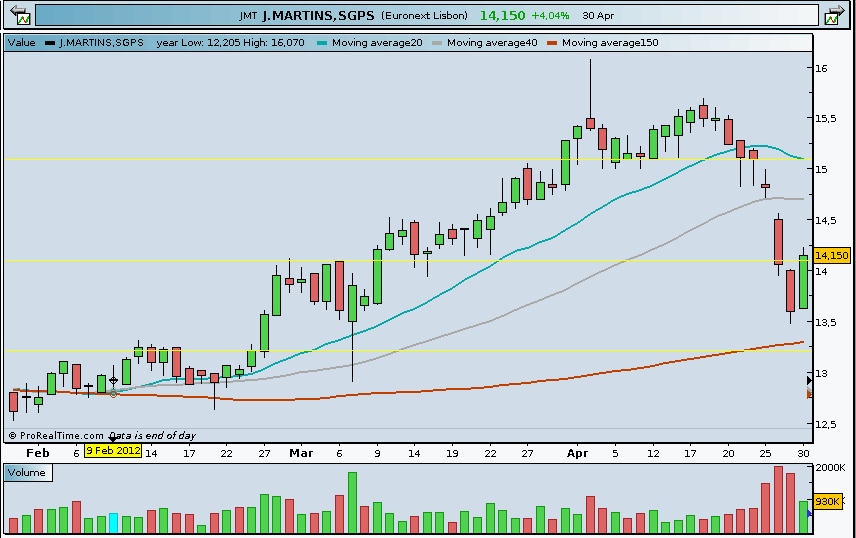Click the 930K volume tag

[x=827, y=501]
